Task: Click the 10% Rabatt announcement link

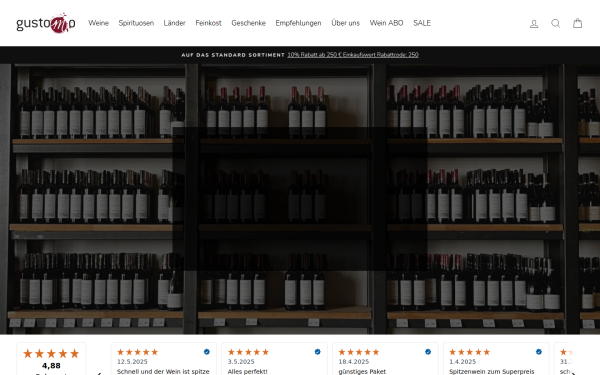Action: tap(353, 55)
